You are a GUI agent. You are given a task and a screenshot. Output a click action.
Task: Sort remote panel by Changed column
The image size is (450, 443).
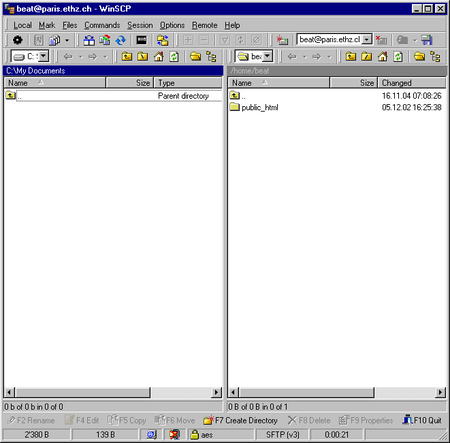coord(412,83)
